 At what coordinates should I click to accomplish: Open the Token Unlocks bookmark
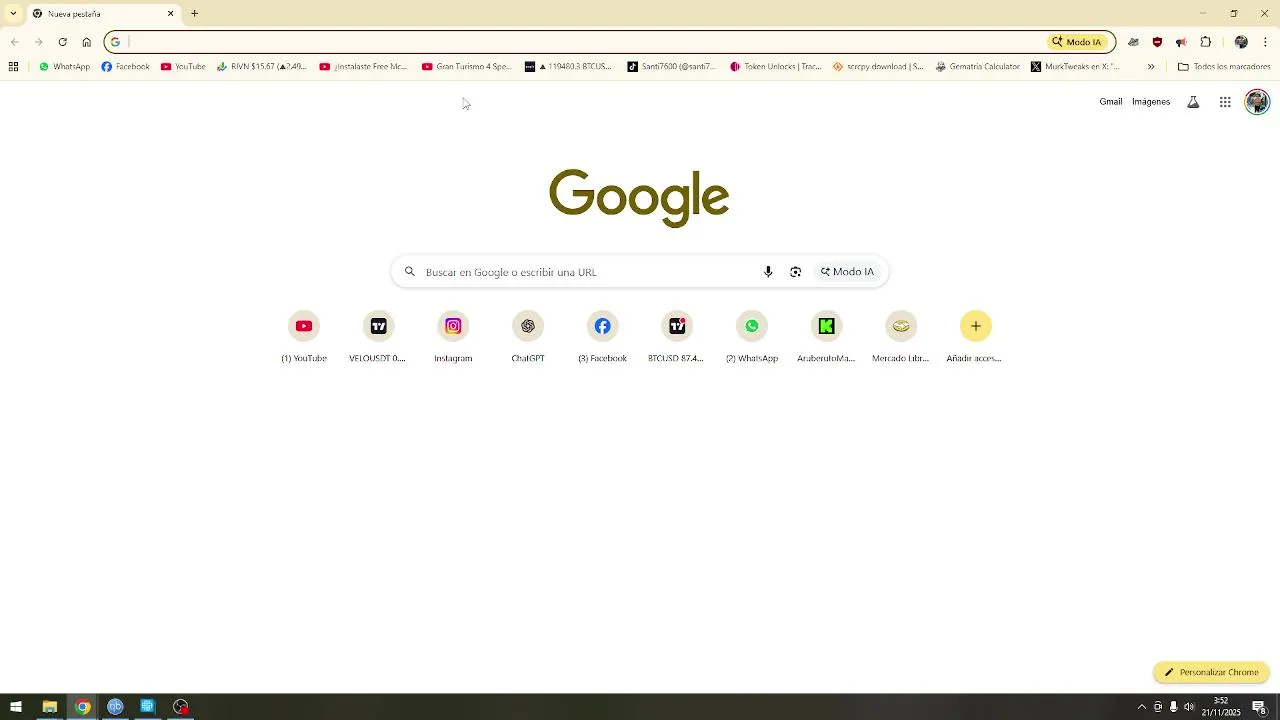(775, 67)
